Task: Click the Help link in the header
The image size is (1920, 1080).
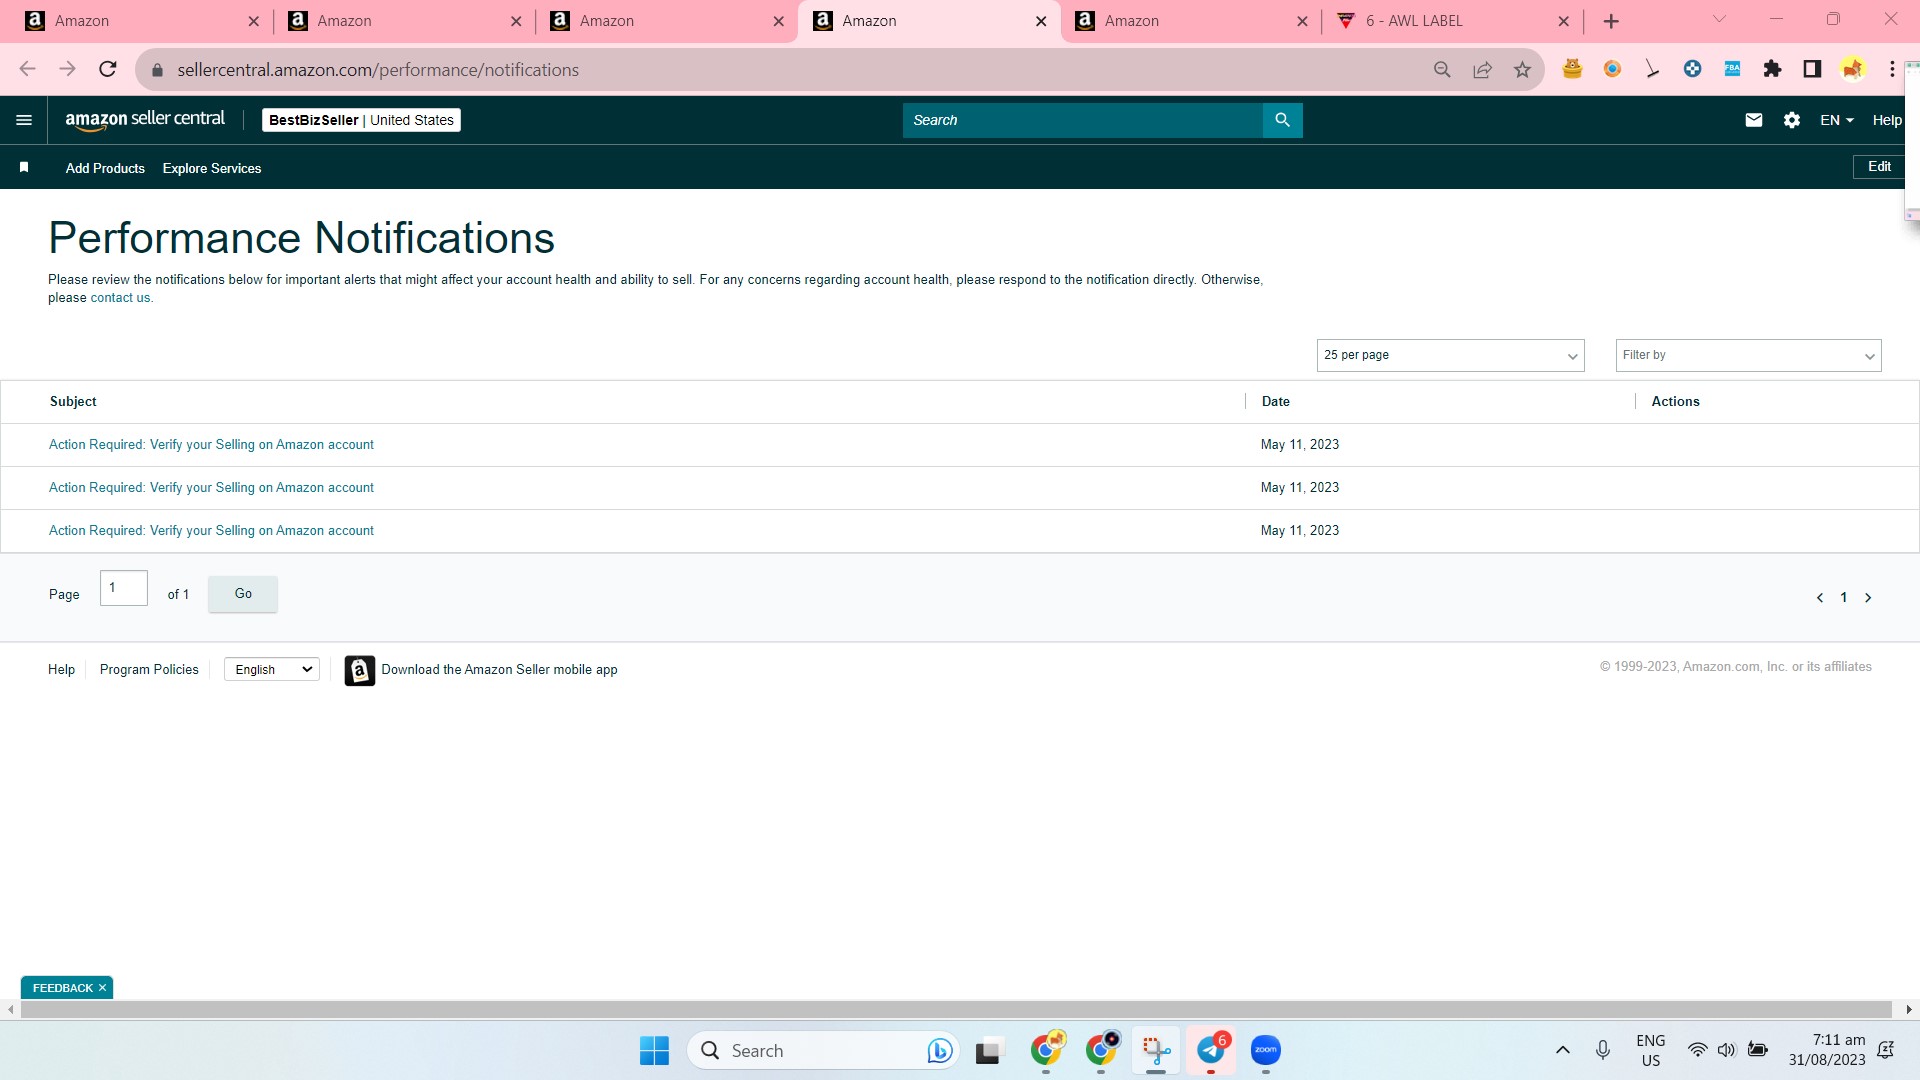Action: click(1886, 120)
